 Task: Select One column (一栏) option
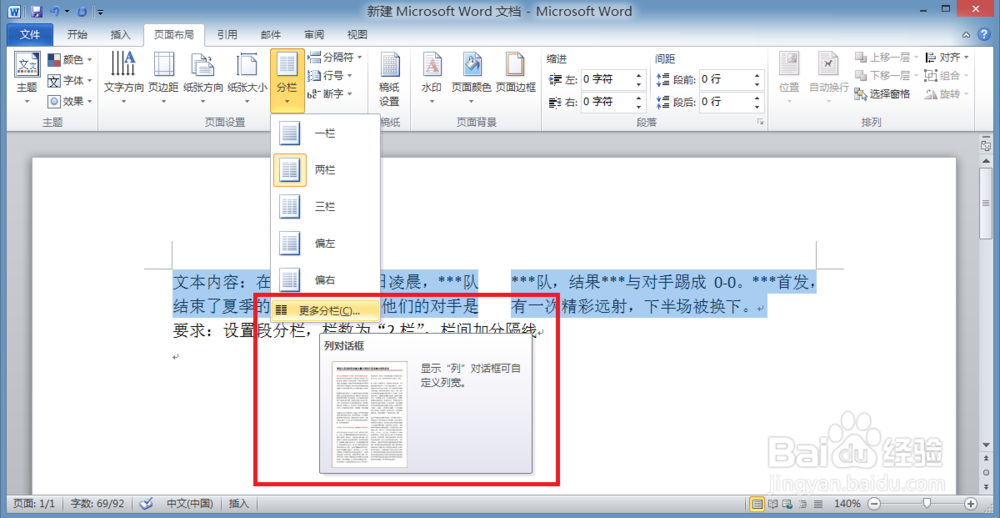point(325,134)
